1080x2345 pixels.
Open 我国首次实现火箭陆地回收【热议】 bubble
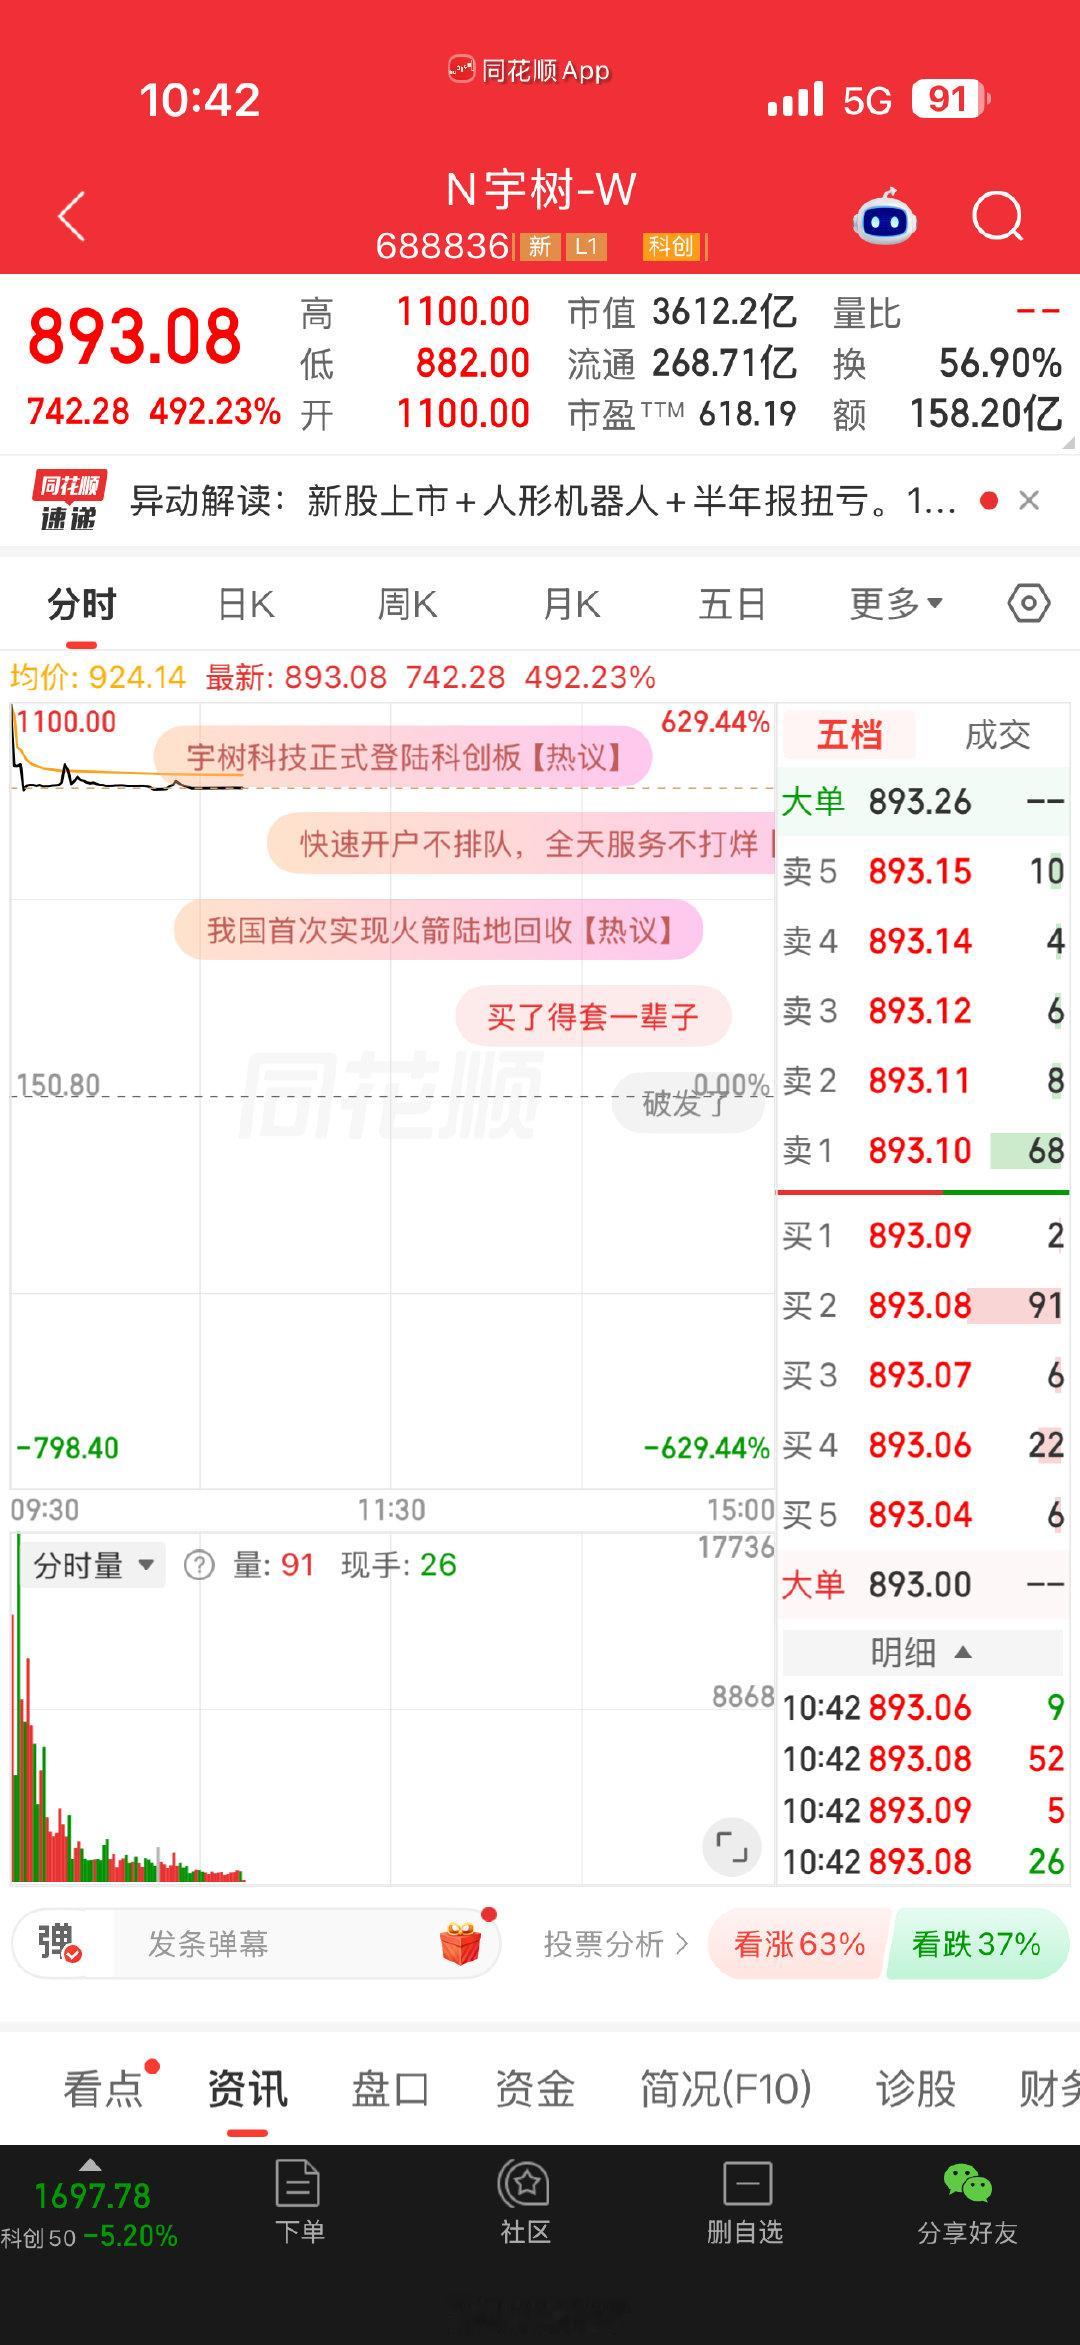(439, 930)
